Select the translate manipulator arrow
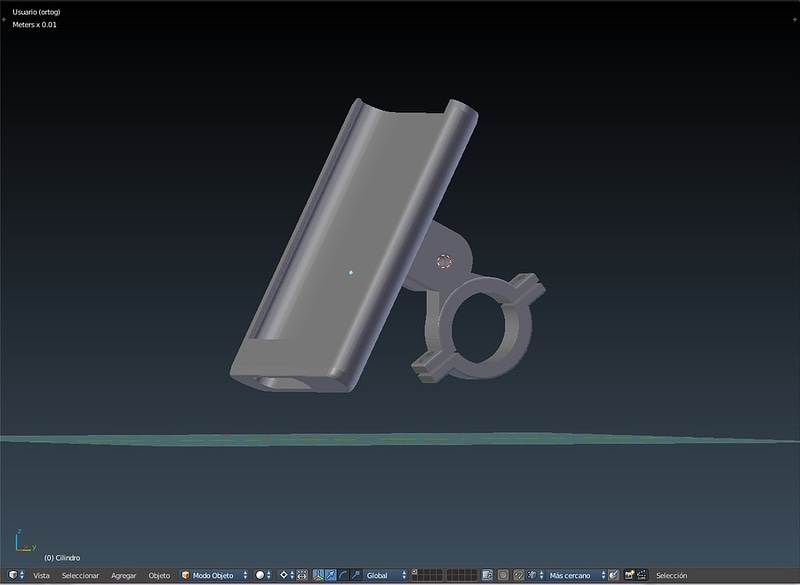This screenshot has width=800, height=585. (331, 575)
